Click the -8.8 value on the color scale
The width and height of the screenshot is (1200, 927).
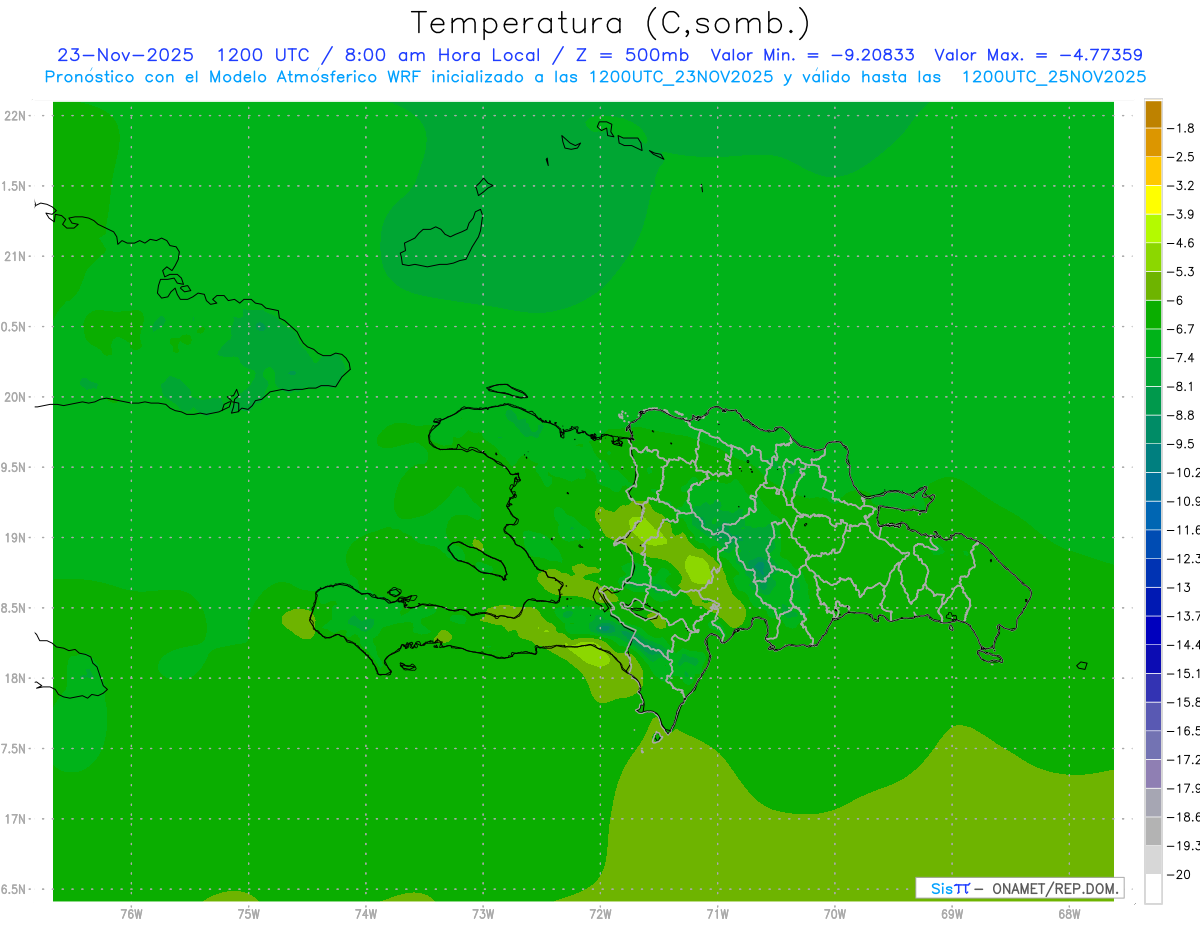point(1181,415)
